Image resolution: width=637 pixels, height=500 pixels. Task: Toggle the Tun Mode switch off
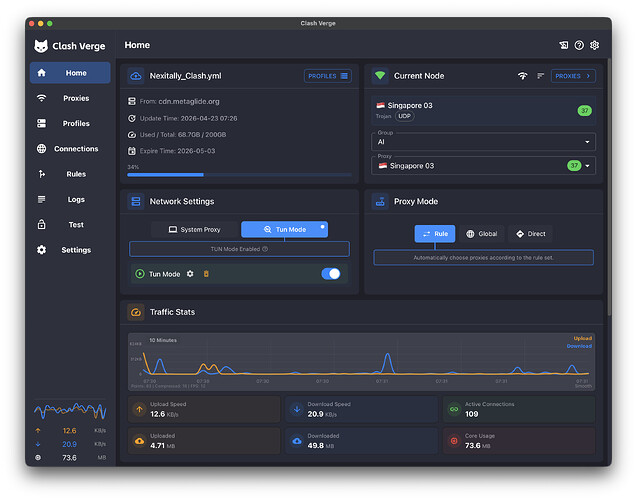click(x=331, y=274)
